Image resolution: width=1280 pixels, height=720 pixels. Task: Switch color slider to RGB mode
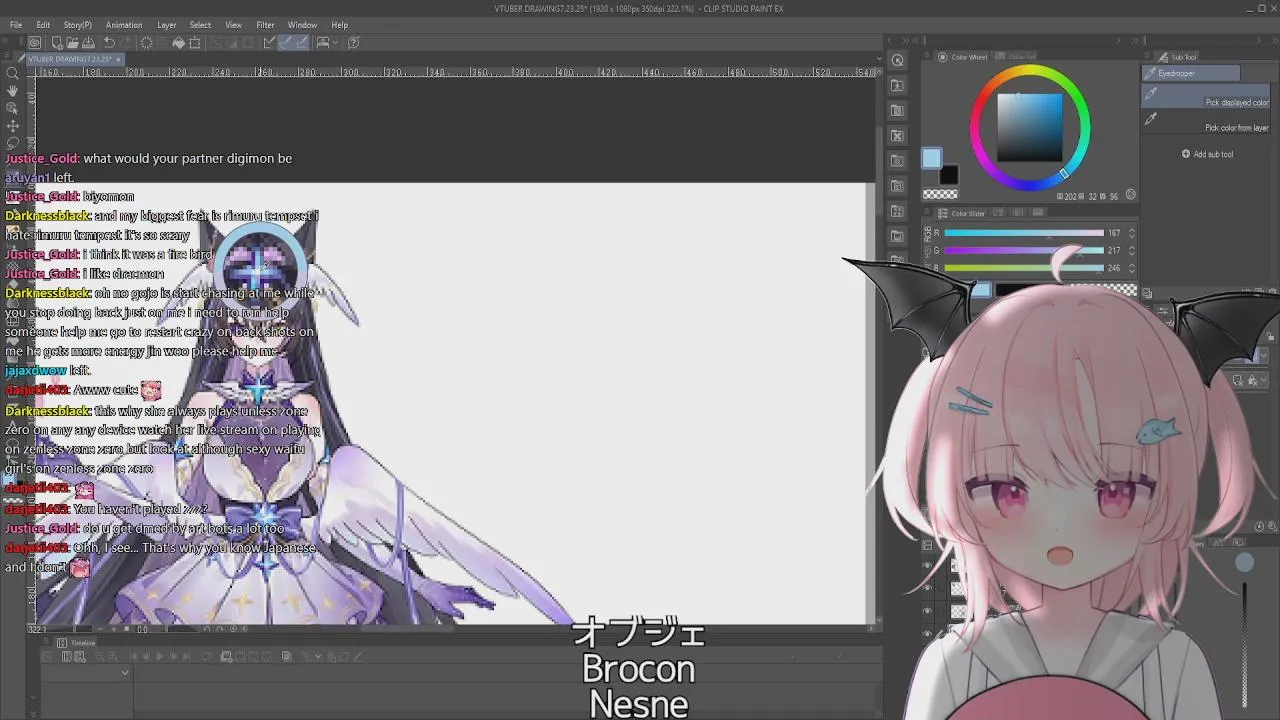(x=928, y=233)
